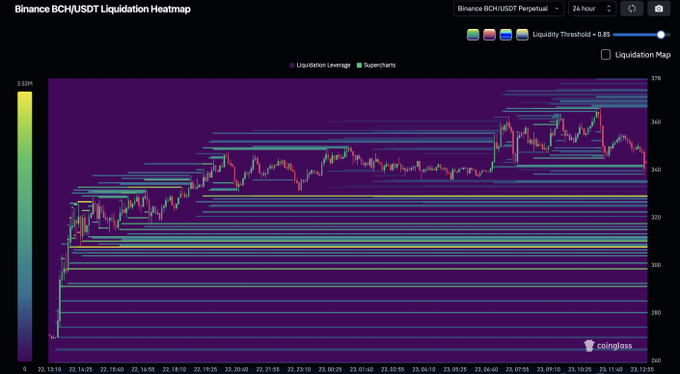Screen dimensions: 680x374
Task: Select the cyan-blue color scheme swatch
Action: pyautogui.click(x=506, y=35)
